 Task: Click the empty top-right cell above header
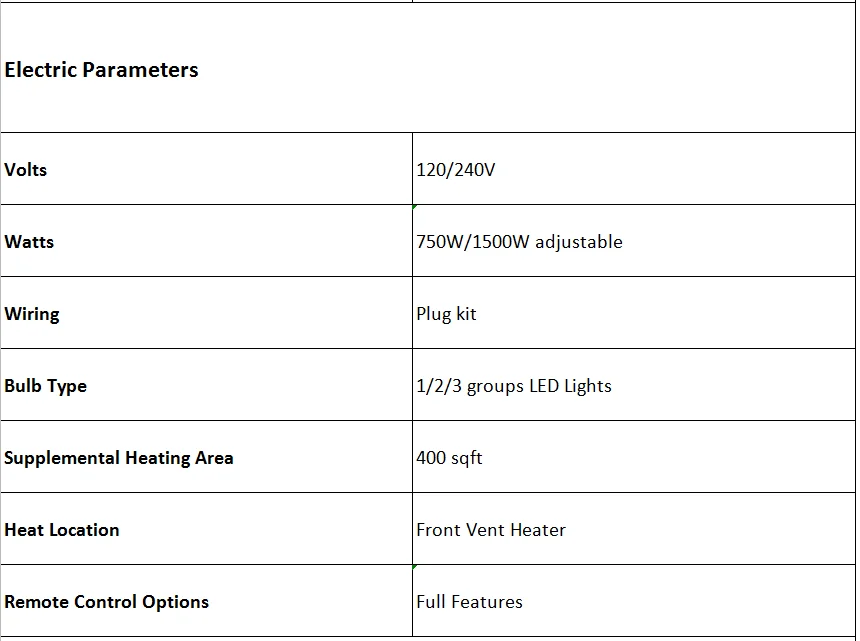pyautogui.click(x=634, y=1)
